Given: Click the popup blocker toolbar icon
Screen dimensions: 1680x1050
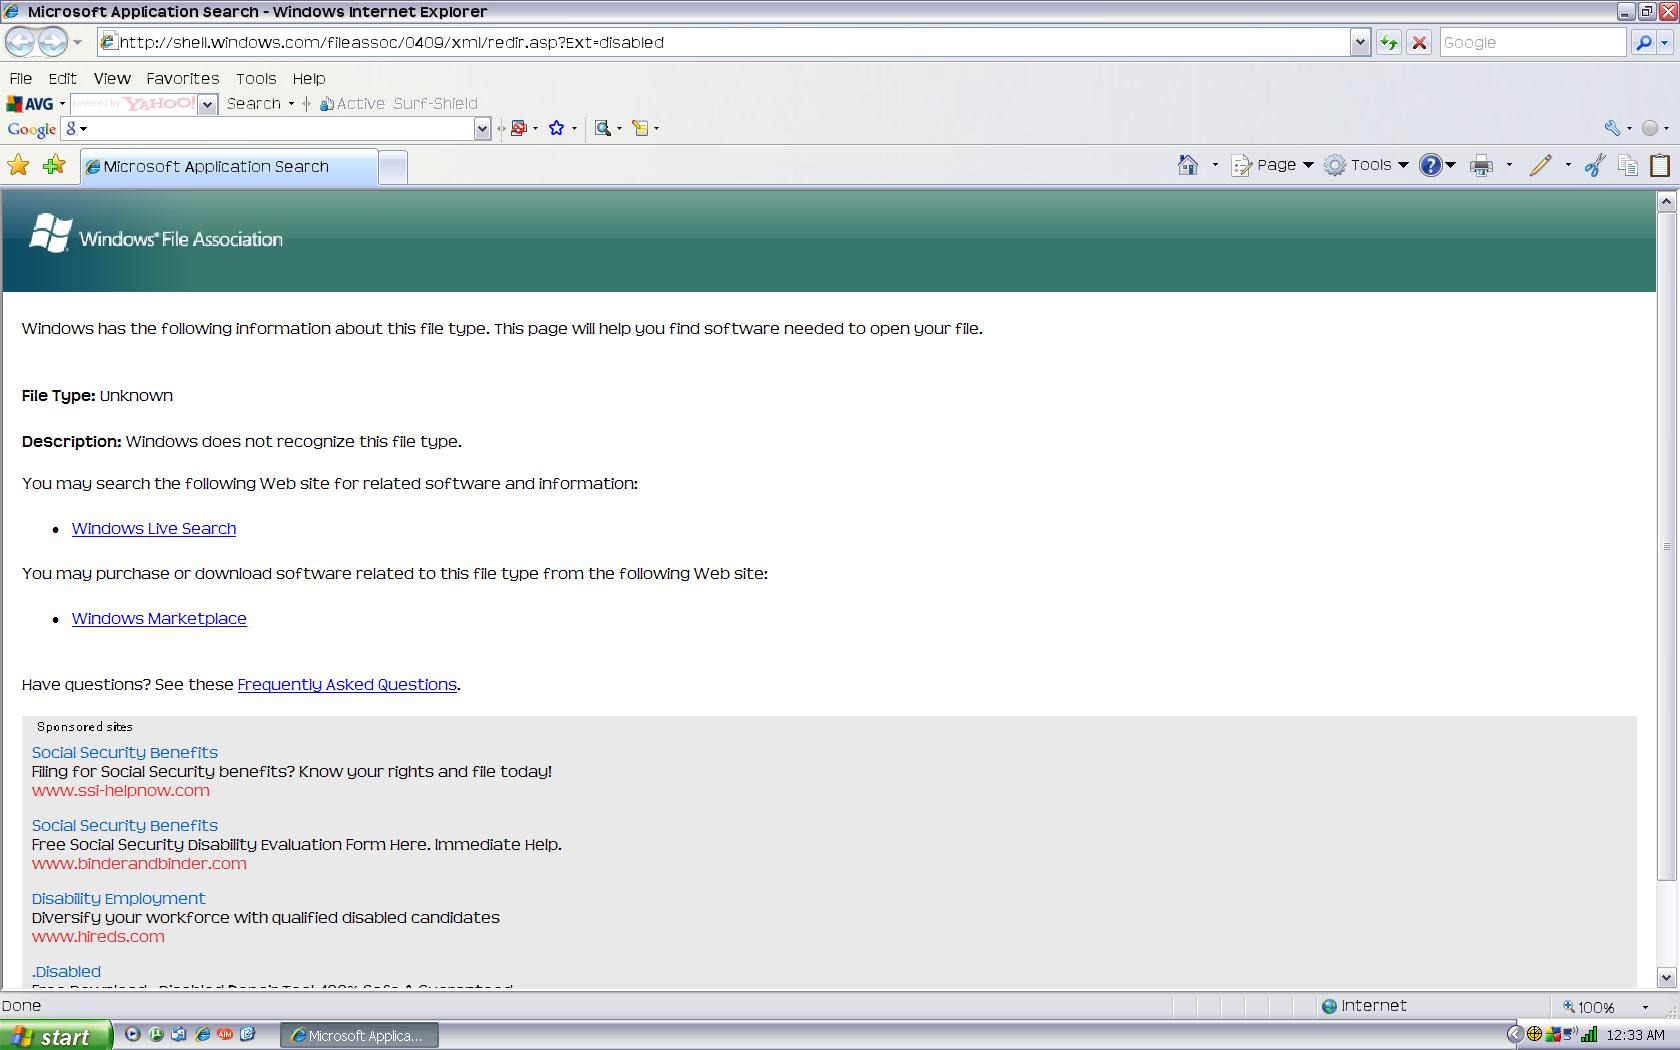Looking at the screenshot, I should coord(519,128).
